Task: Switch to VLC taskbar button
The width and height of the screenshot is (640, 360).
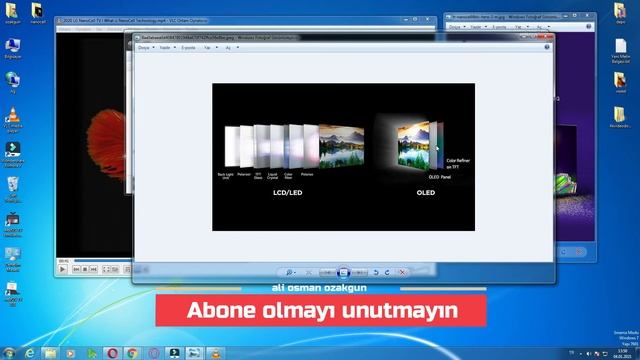Action: (216, 353)
